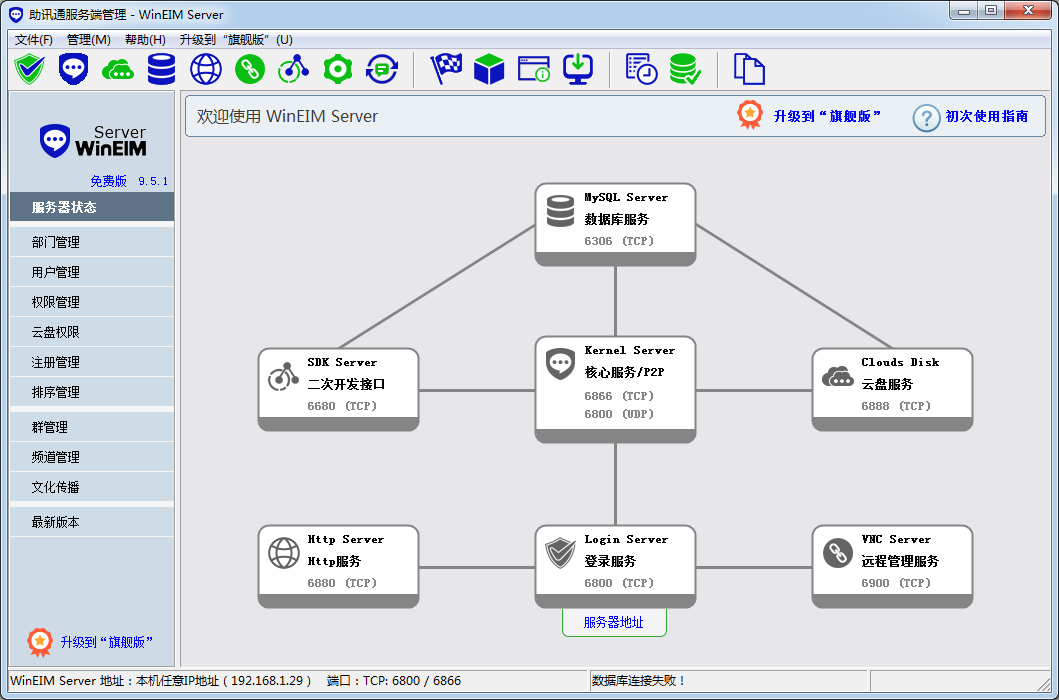
Task: Click the cloud icon on the Clouds Disk card
Action: pos(837,376)
